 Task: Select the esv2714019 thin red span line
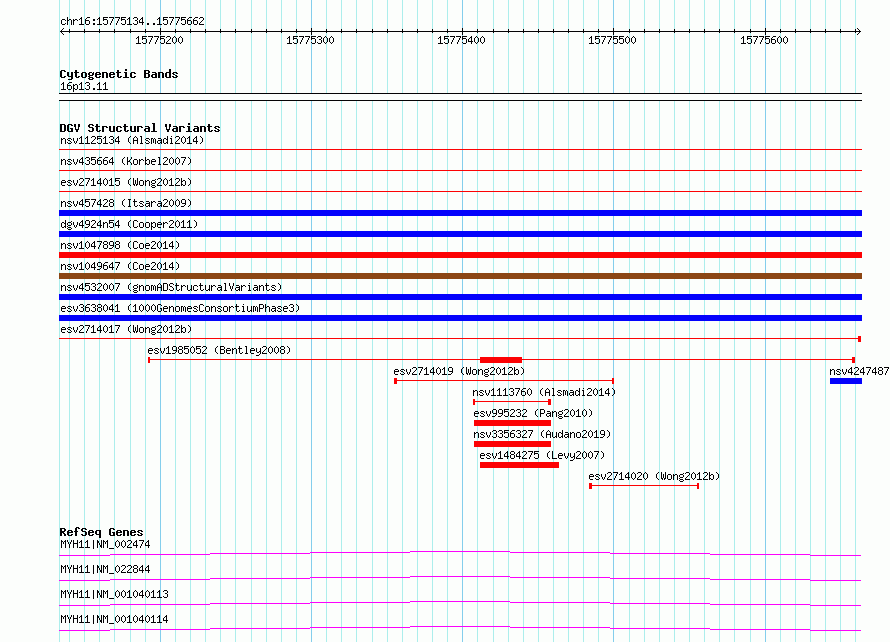[x=504, y=381]
